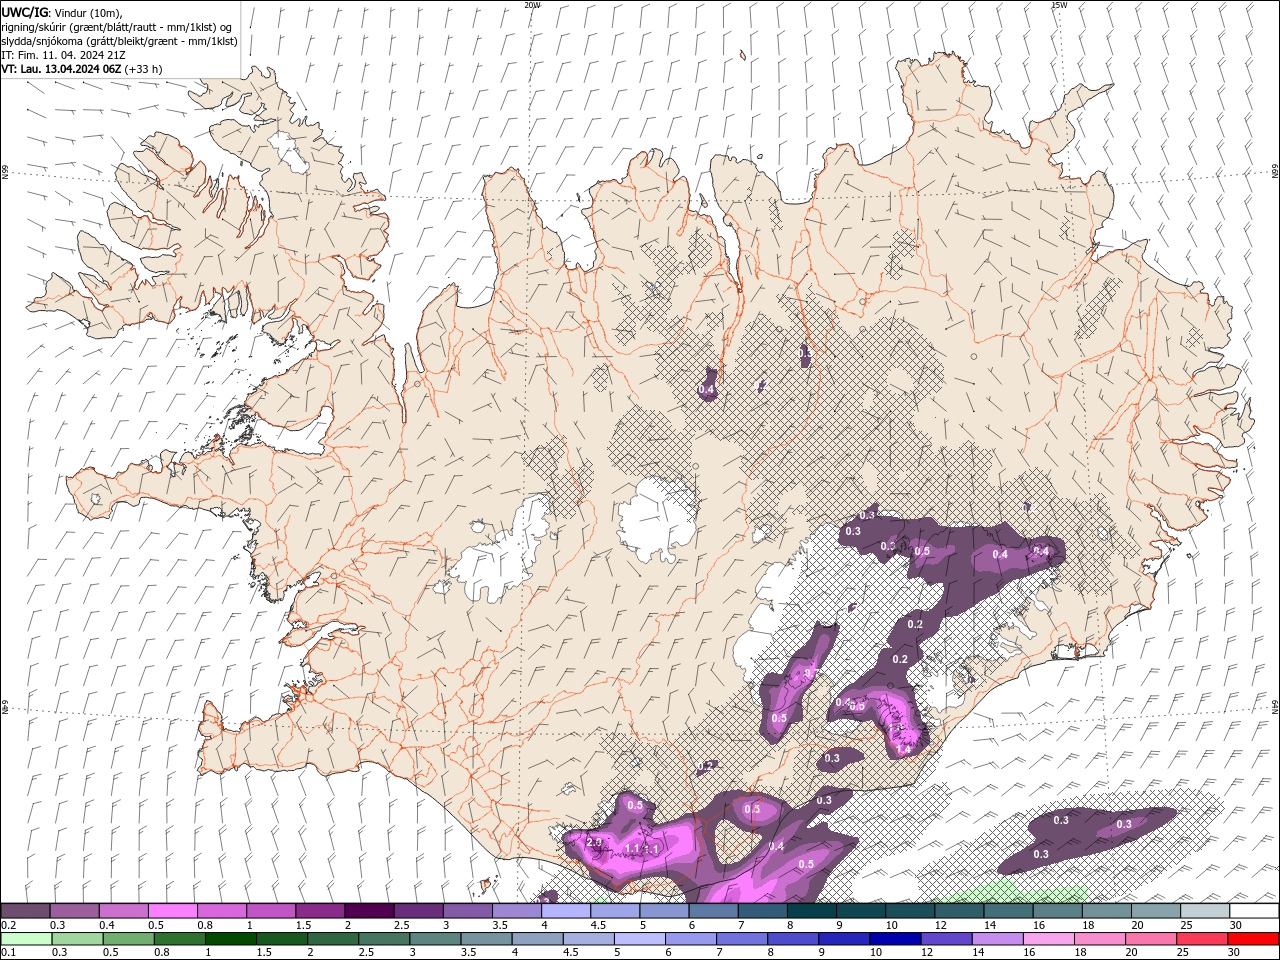The width and height of the screenshot is (1280, 960).
Task: Click the 1.4 snowfall value label
Action: point(904,748)
